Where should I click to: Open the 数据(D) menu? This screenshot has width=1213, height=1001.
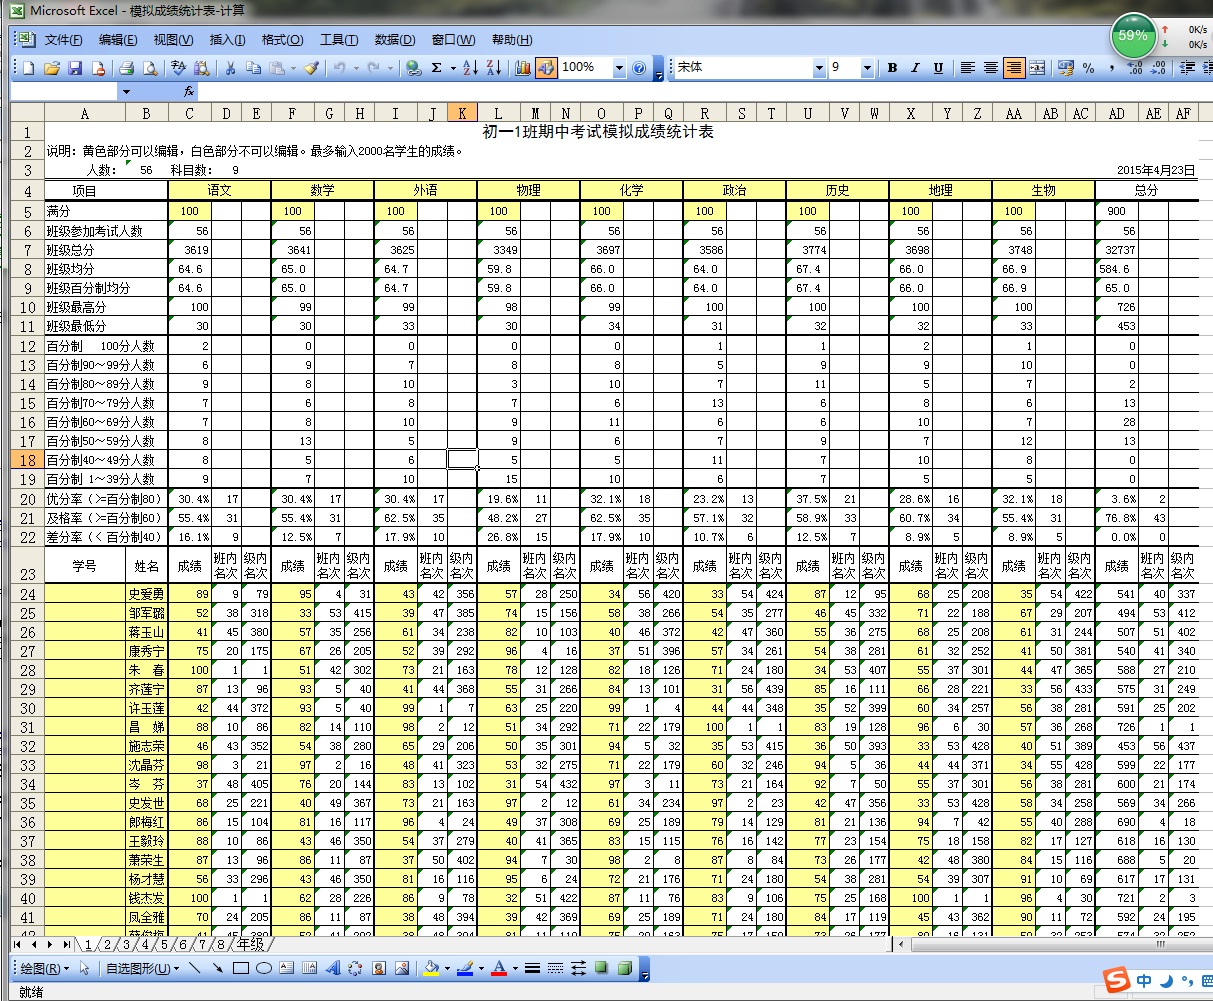pos(394,40)
